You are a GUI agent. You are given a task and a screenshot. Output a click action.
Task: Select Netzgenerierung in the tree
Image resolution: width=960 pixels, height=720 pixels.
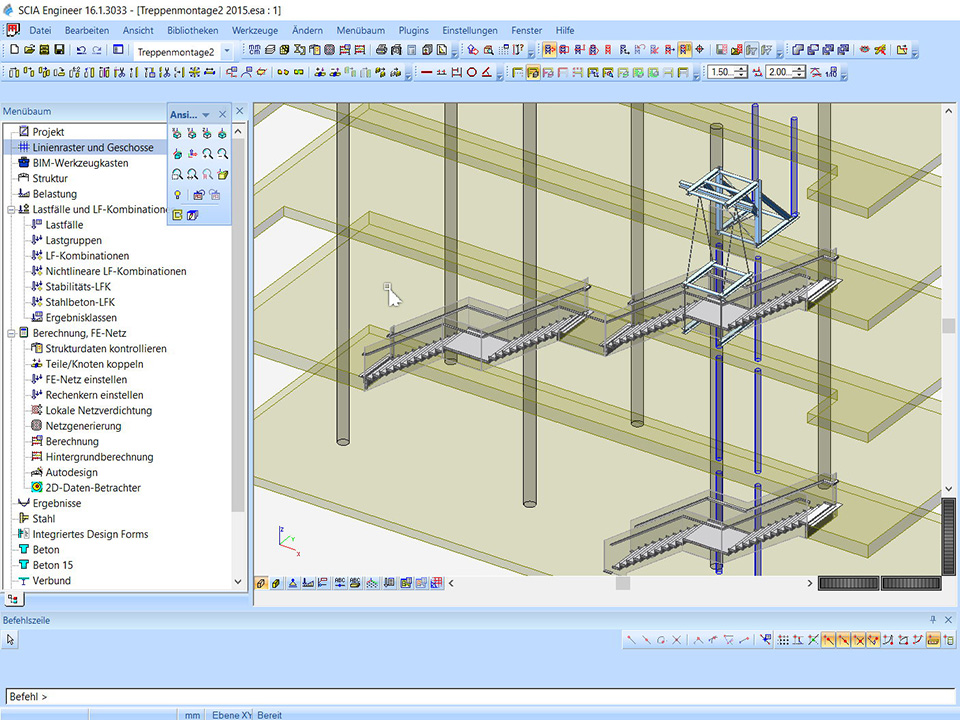tap(83, 426)
